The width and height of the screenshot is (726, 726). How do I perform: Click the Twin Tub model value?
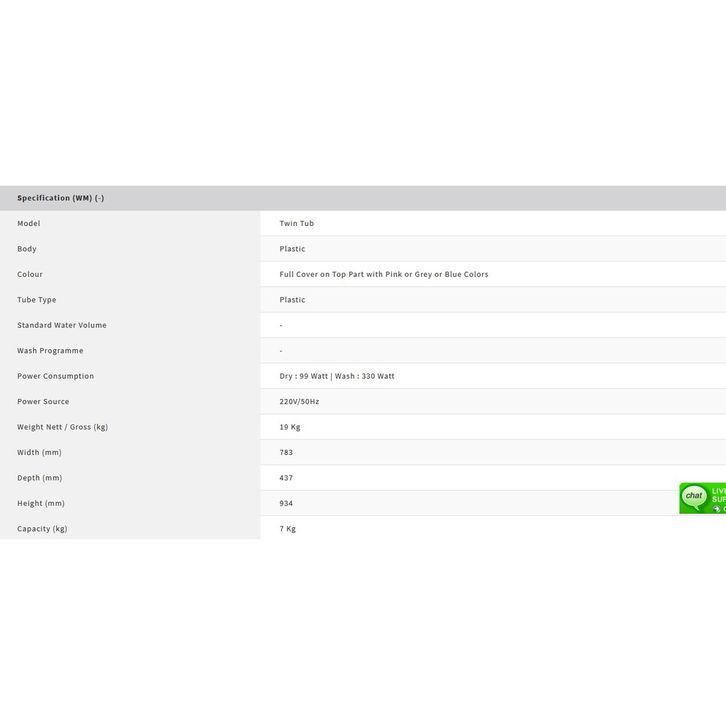coord(297,223)
